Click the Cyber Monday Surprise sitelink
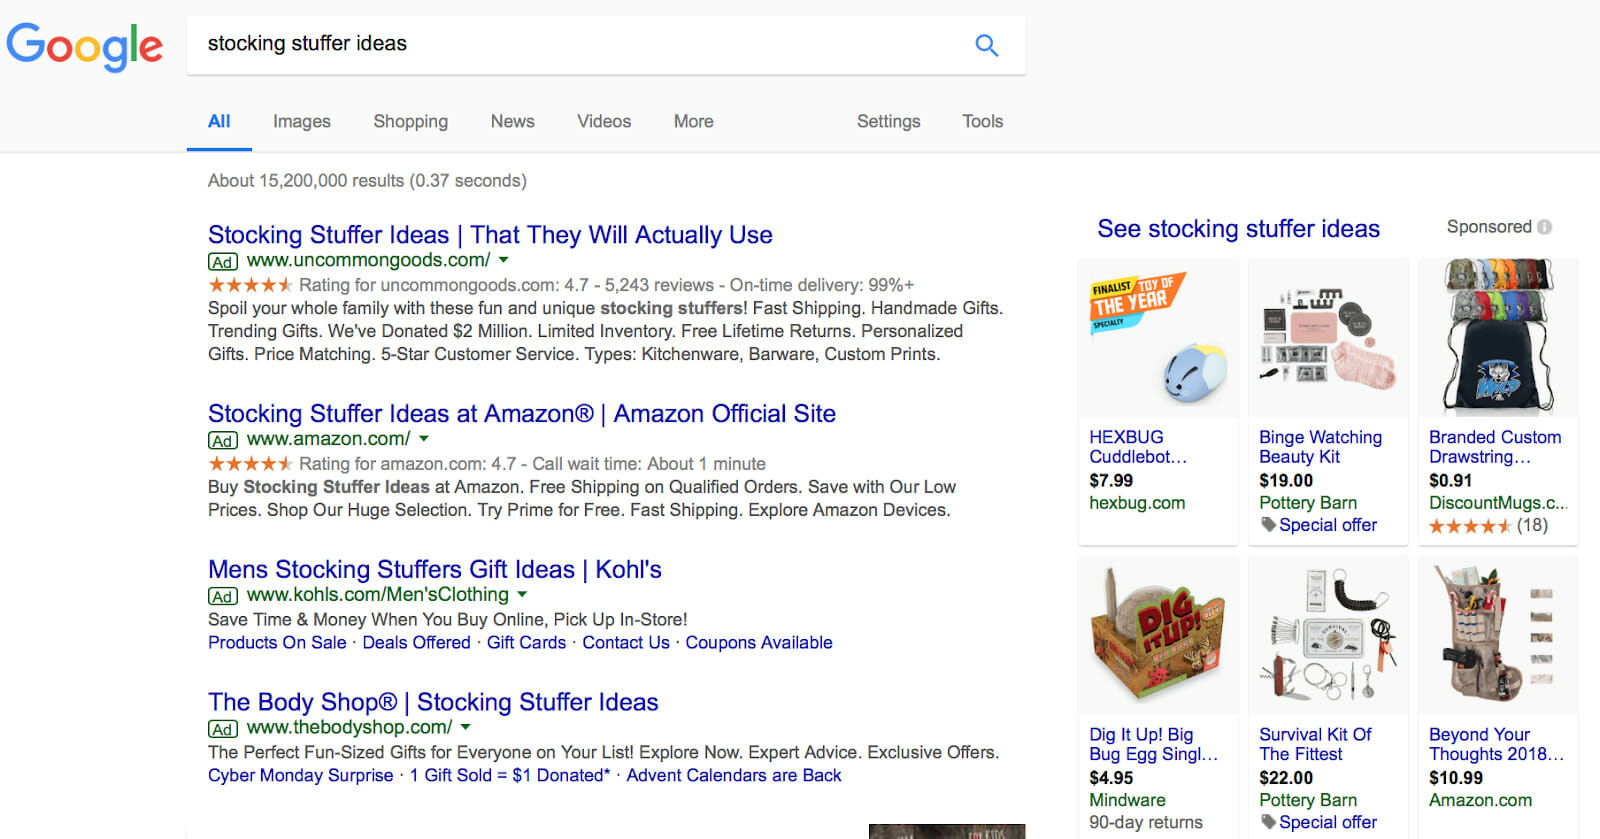Image resolution: width=1600 pixels, height=839 pixels. point(300,775)
